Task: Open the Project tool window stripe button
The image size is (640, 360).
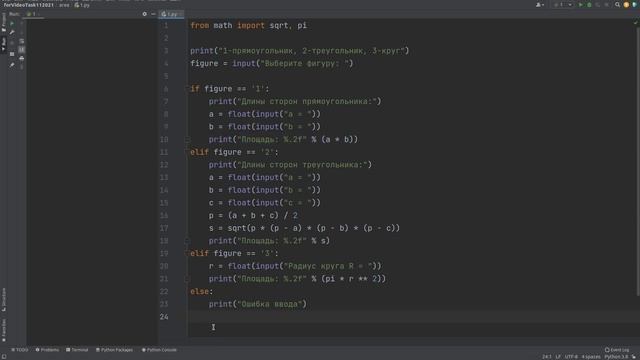Action: pos(4,22)
